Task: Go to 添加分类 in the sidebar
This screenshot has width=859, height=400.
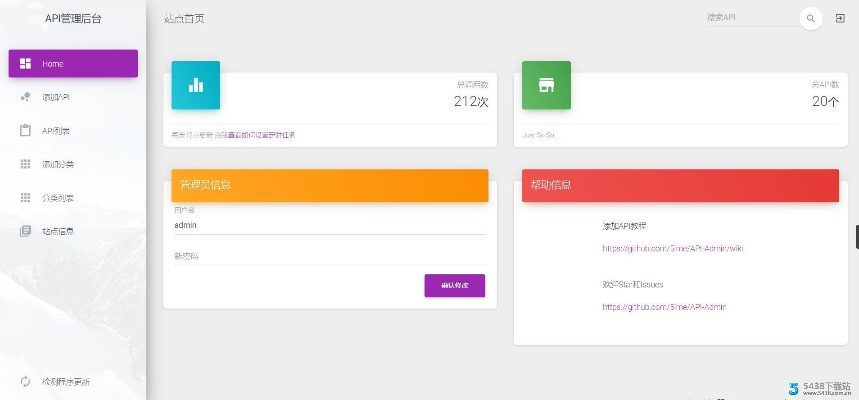Action: [58, 164]
